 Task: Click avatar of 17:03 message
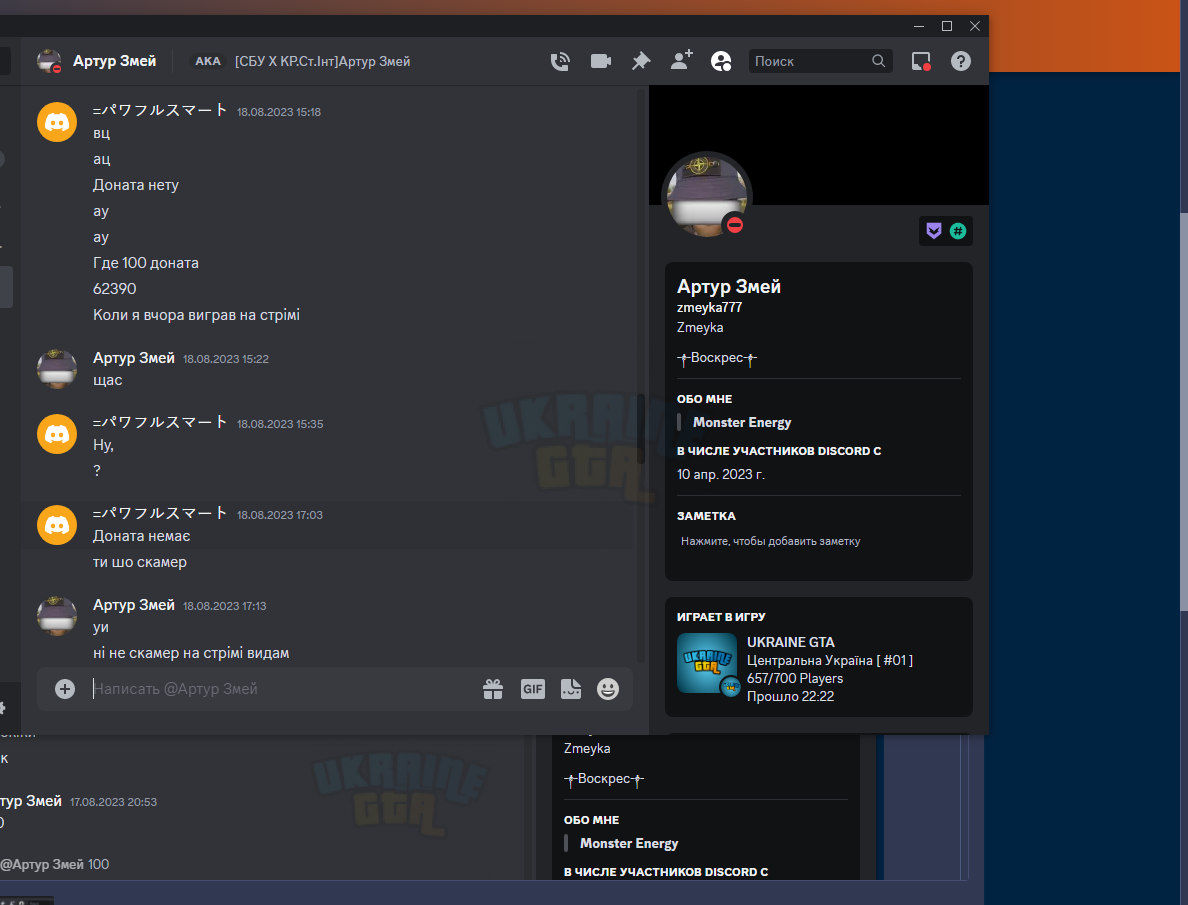[57, 525]
